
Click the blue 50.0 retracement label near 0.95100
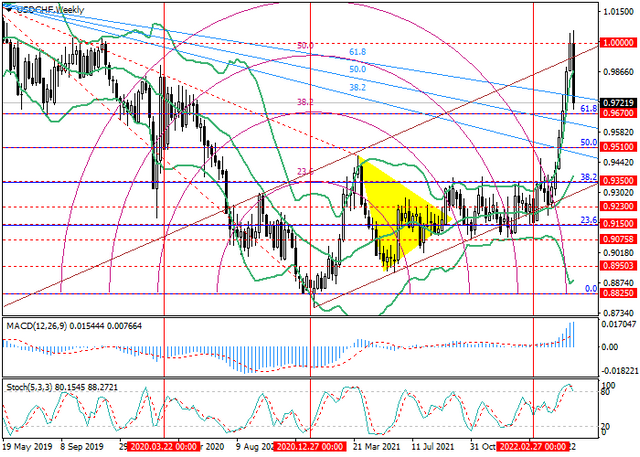point(589,142)
